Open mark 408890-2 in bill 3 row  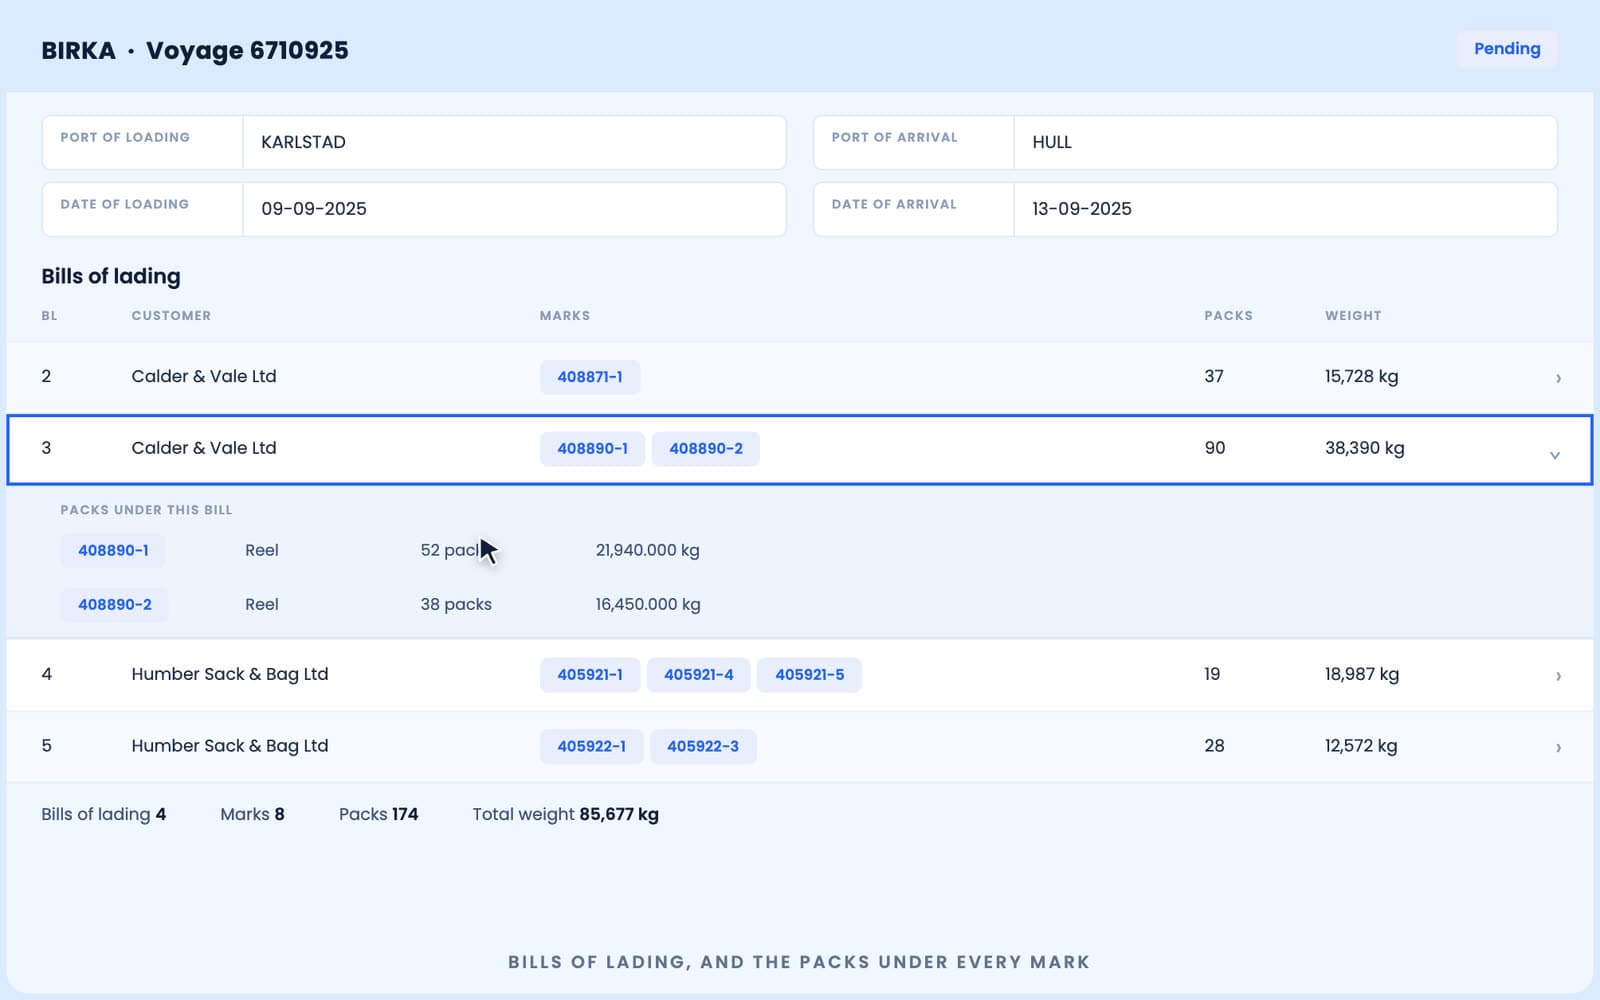(x=706, y=449)
